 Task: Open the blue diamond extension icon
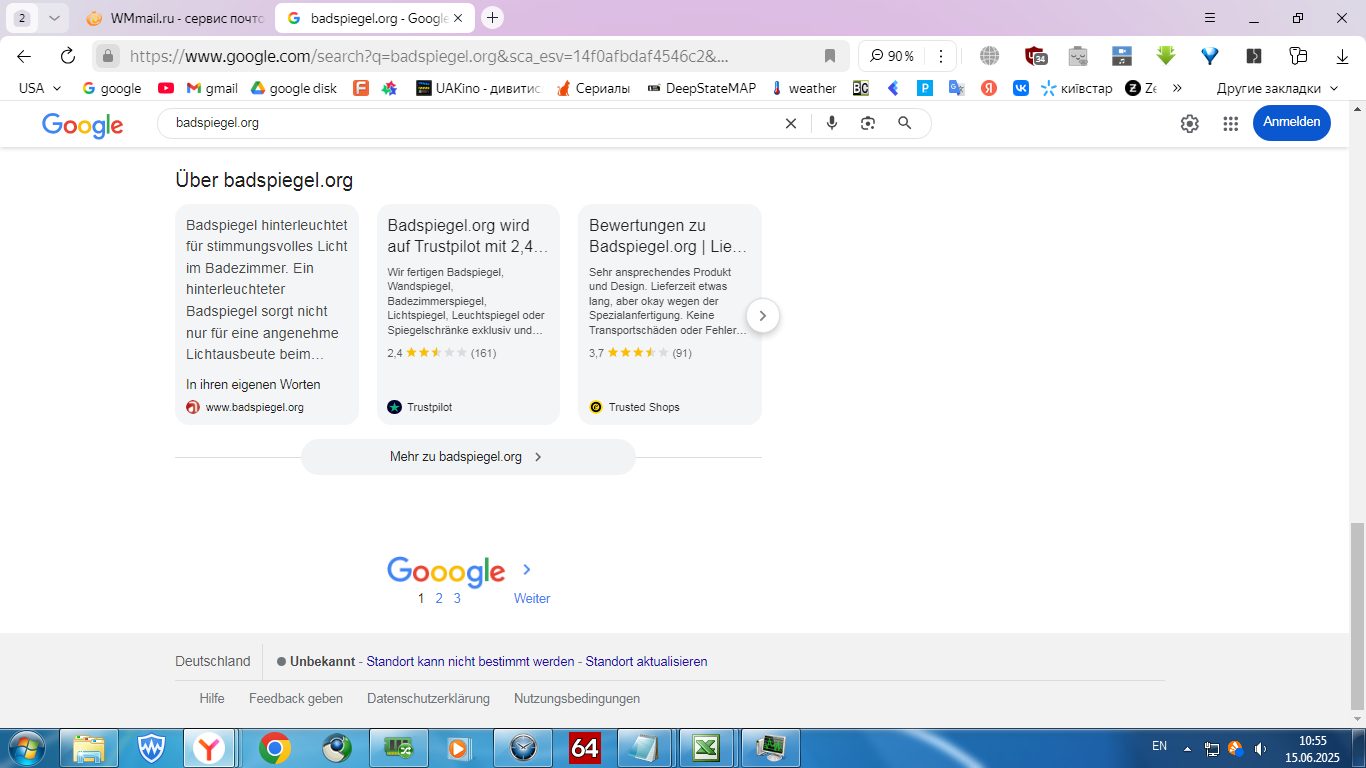tap(1210, 56)
